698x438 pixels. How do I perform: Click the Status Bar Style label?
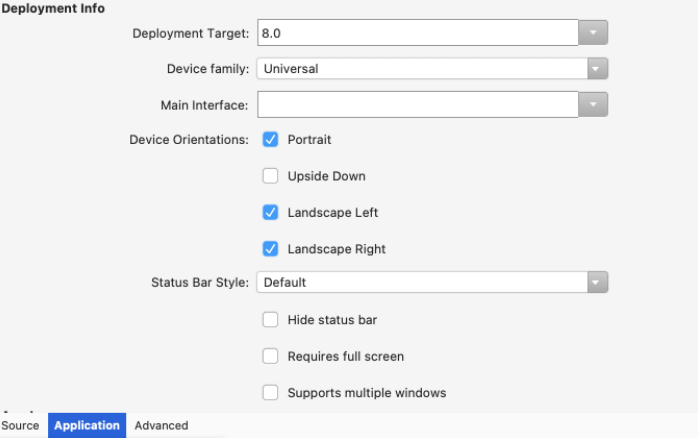coord(200,283)
